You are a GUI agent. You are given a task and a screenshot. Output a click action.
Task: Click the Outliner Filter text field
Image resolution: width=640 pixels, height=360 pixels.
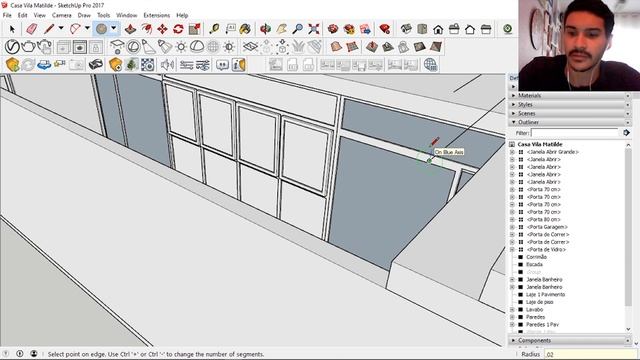[575, 133]
